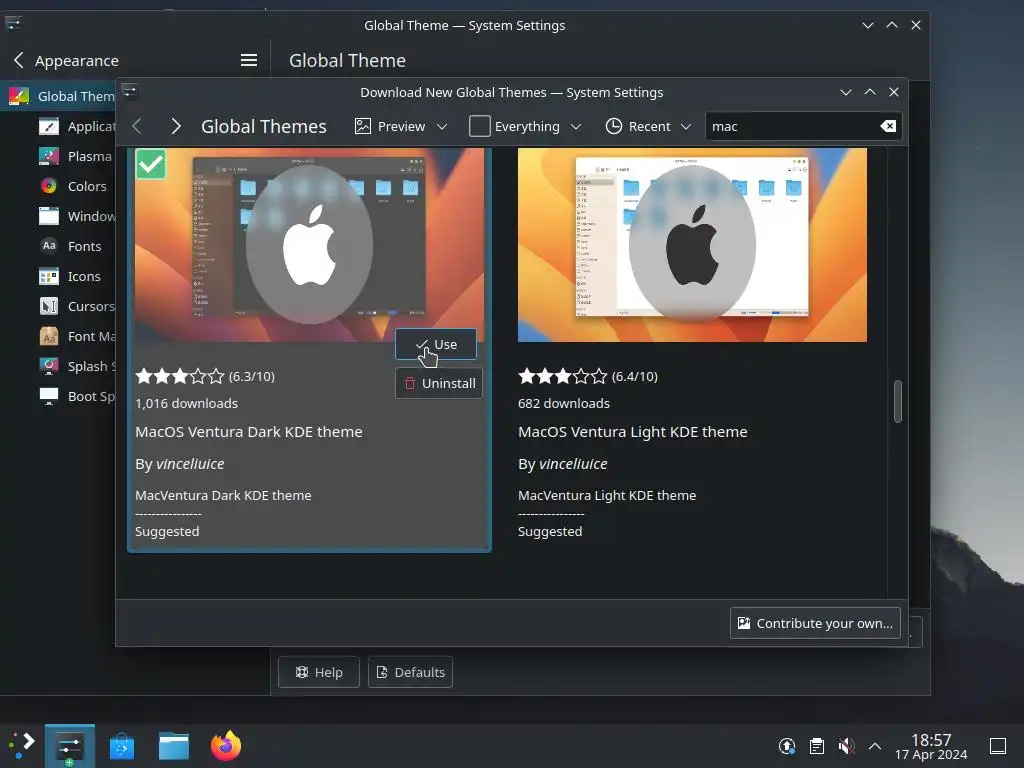Click the MacOS Ventura Light KDE theme title
Viewport: 1024px width, 768px height.
[632, 432]
